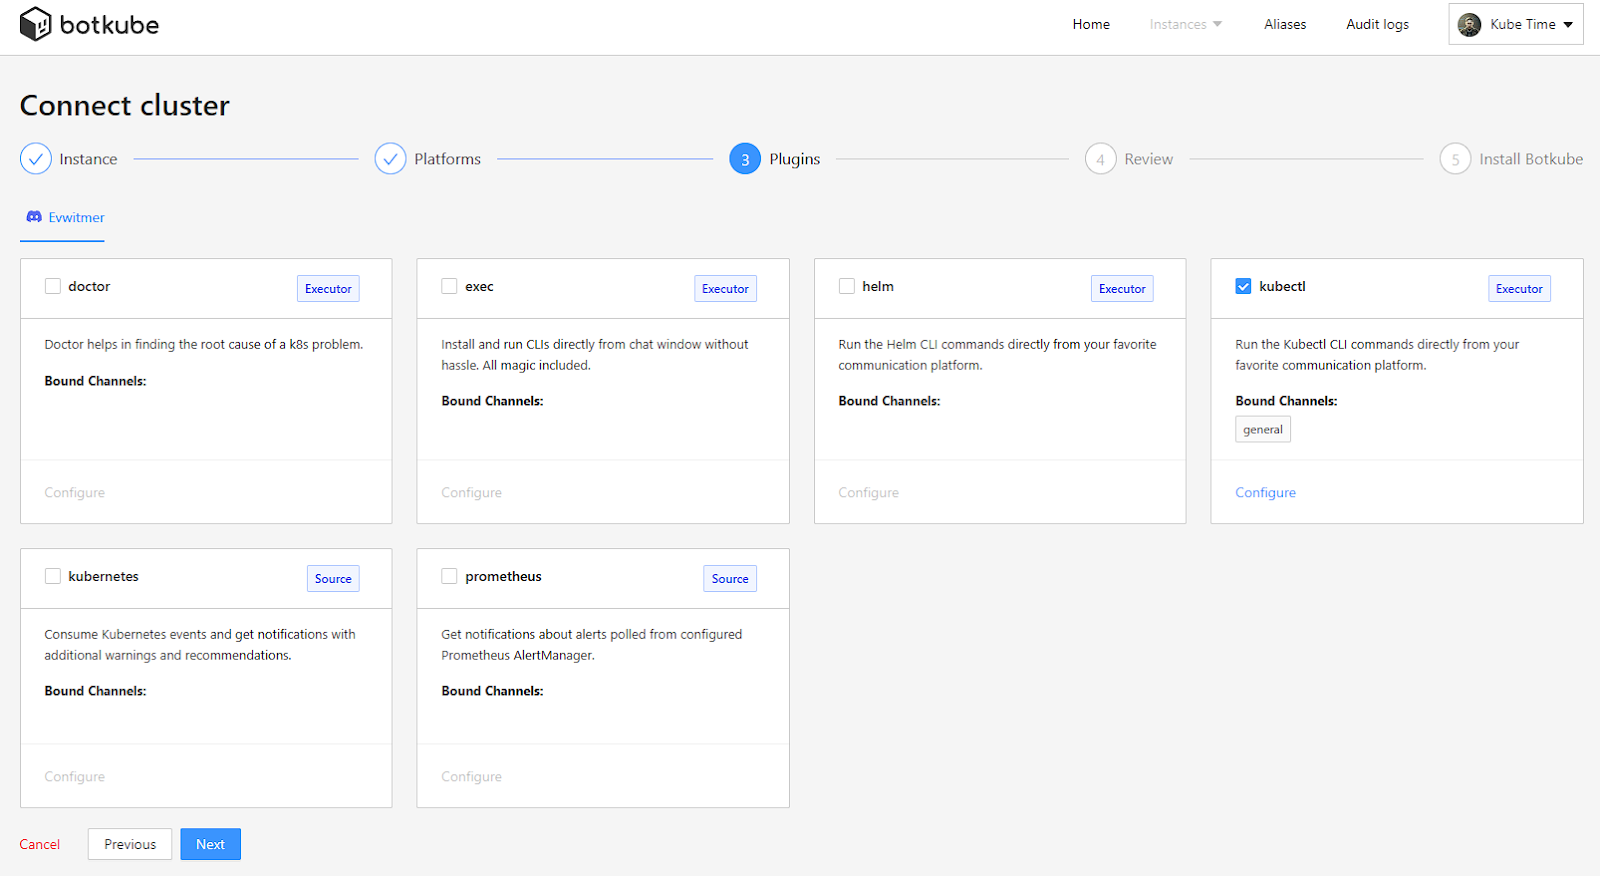This screenshot has height=876, width=1600.
Task: Click the Previous button
Action: point(130,844)
